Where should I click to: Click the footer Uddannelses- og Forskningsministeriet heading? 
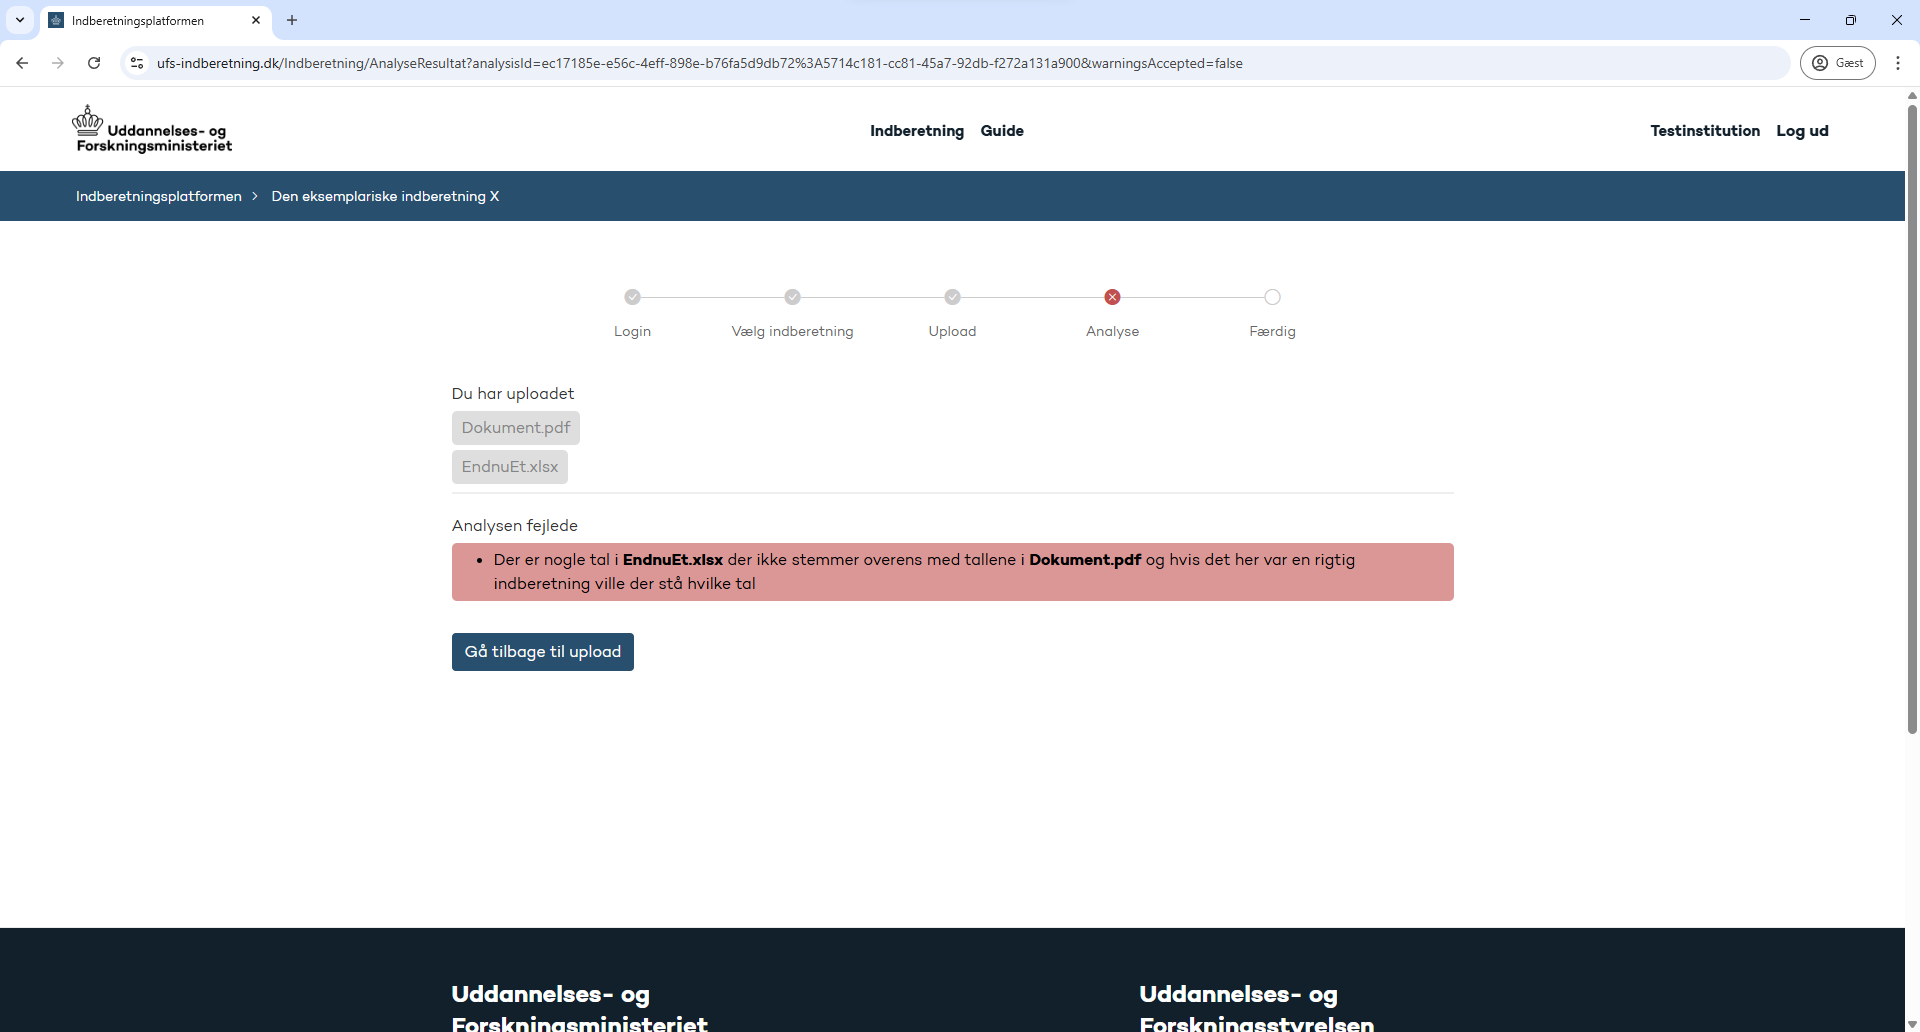pos(580,1008)
